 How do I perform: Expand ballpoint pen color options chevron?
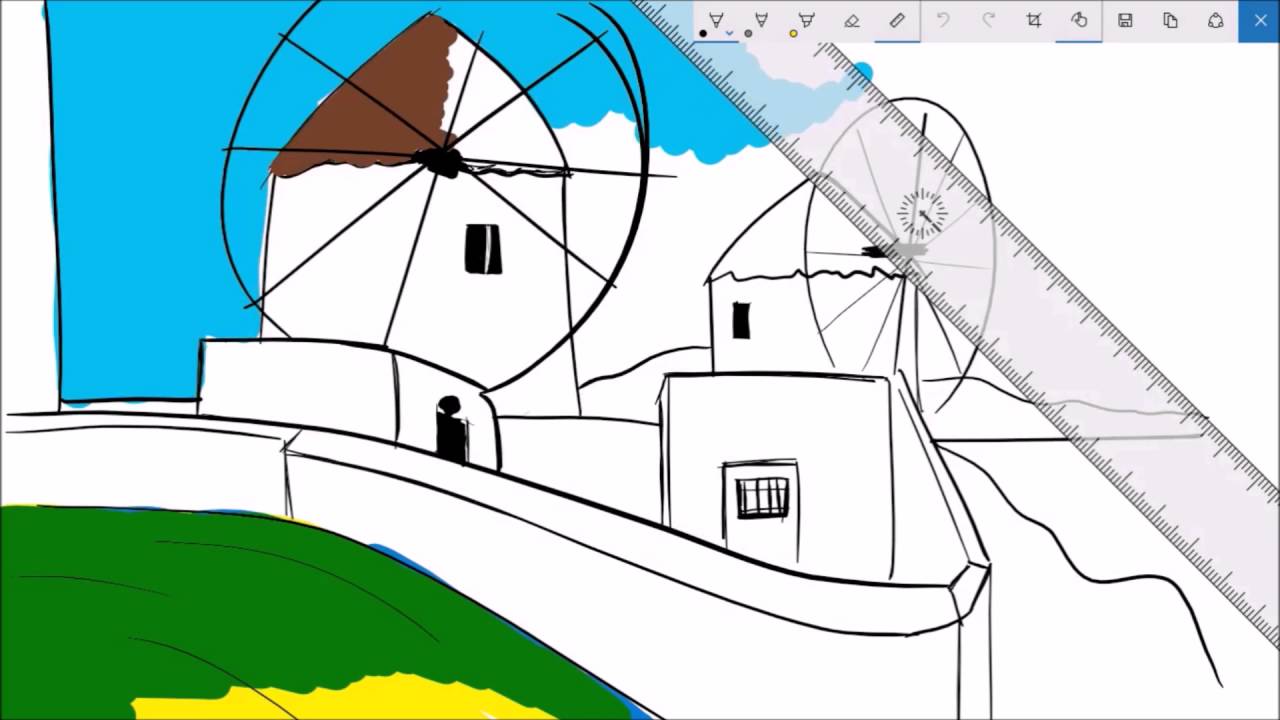point(729,33)
